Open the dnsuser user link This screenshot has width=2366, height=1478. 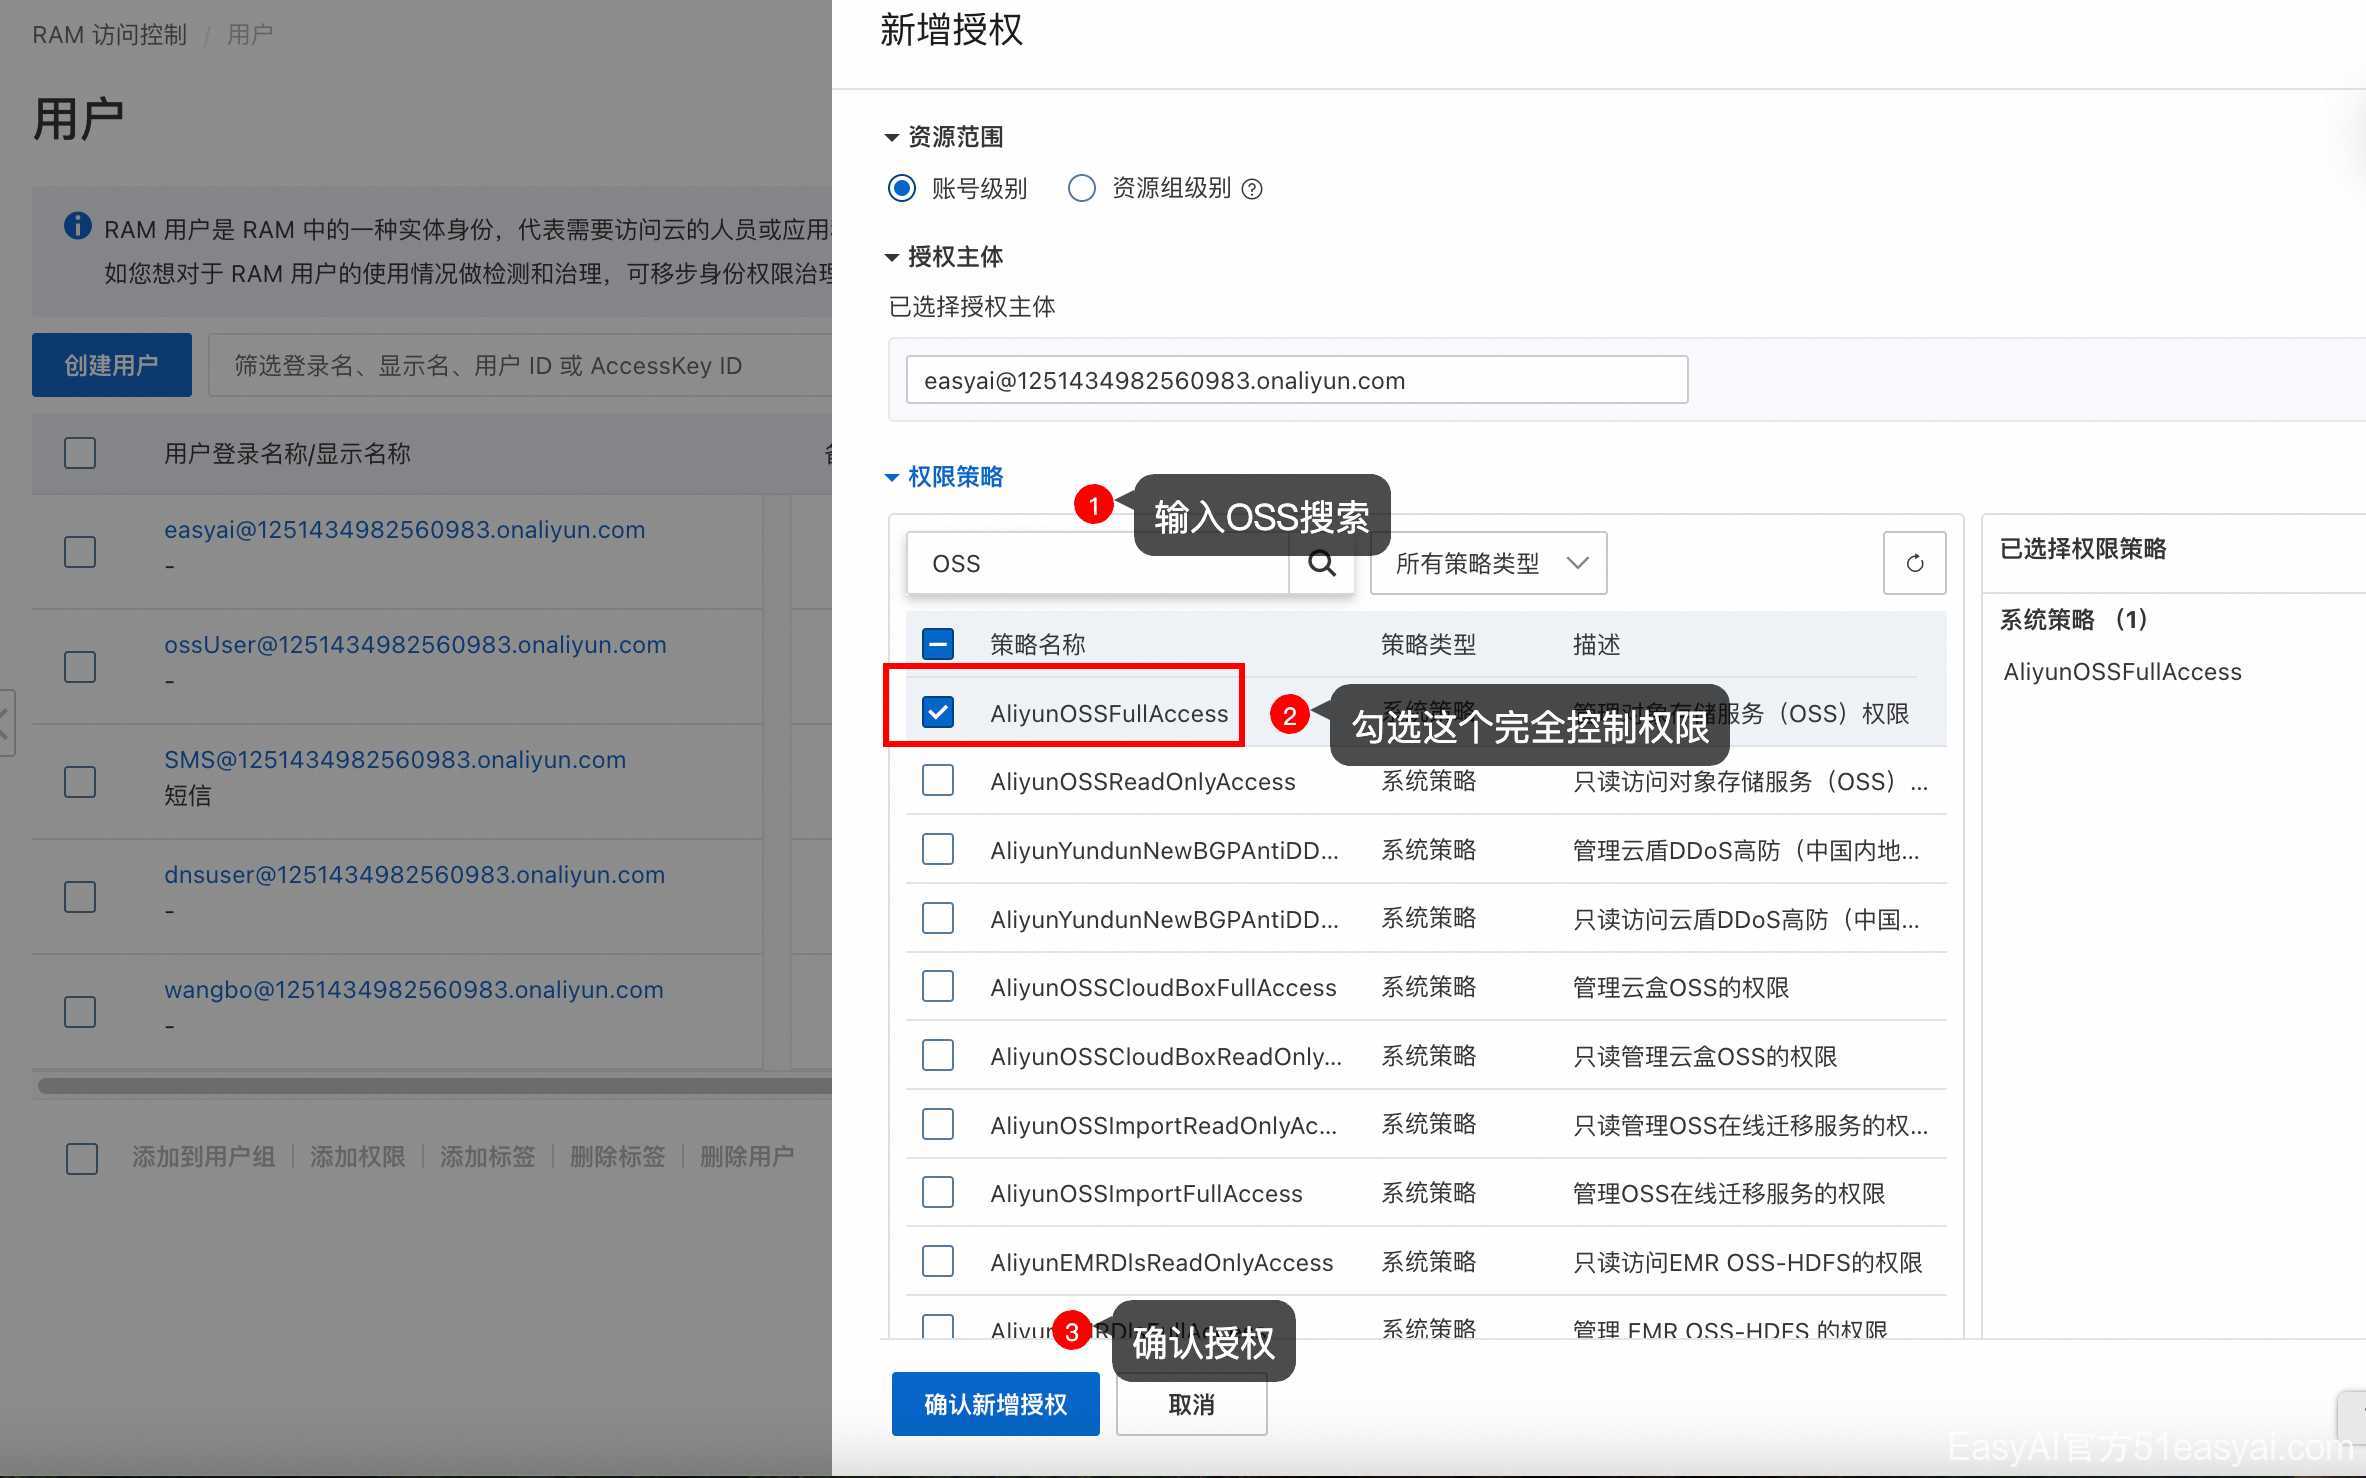point(414,875)
